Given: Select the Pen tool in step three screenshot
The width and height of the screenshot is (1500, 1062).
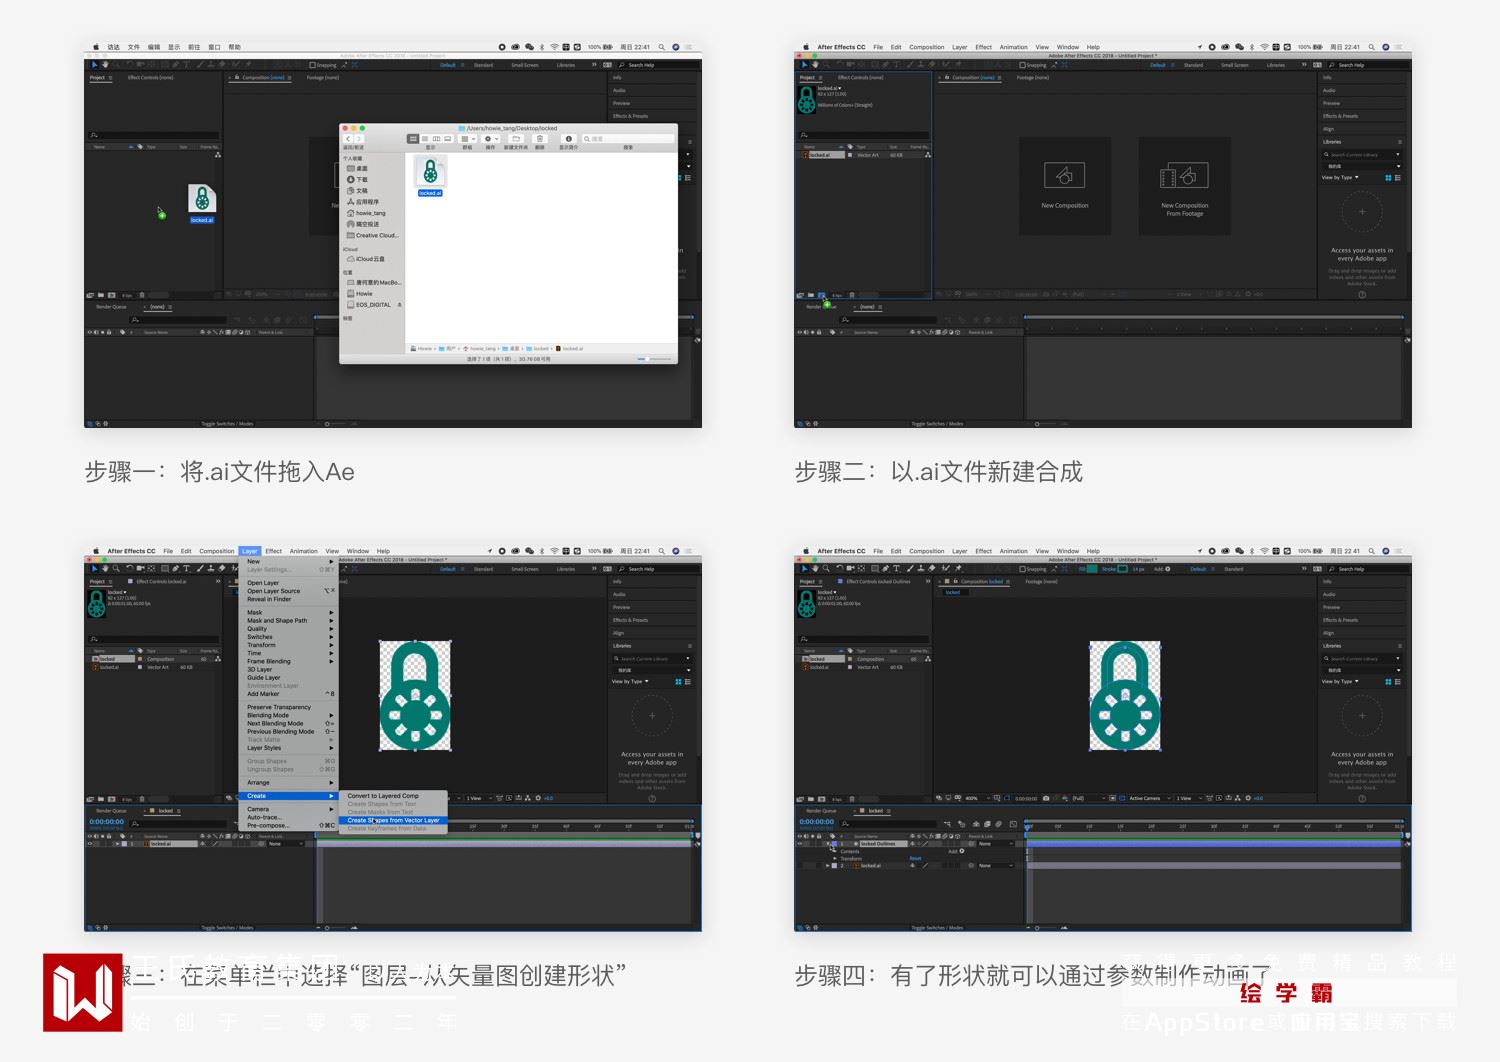Looking at the screenshot, I should tap(175, 568).
